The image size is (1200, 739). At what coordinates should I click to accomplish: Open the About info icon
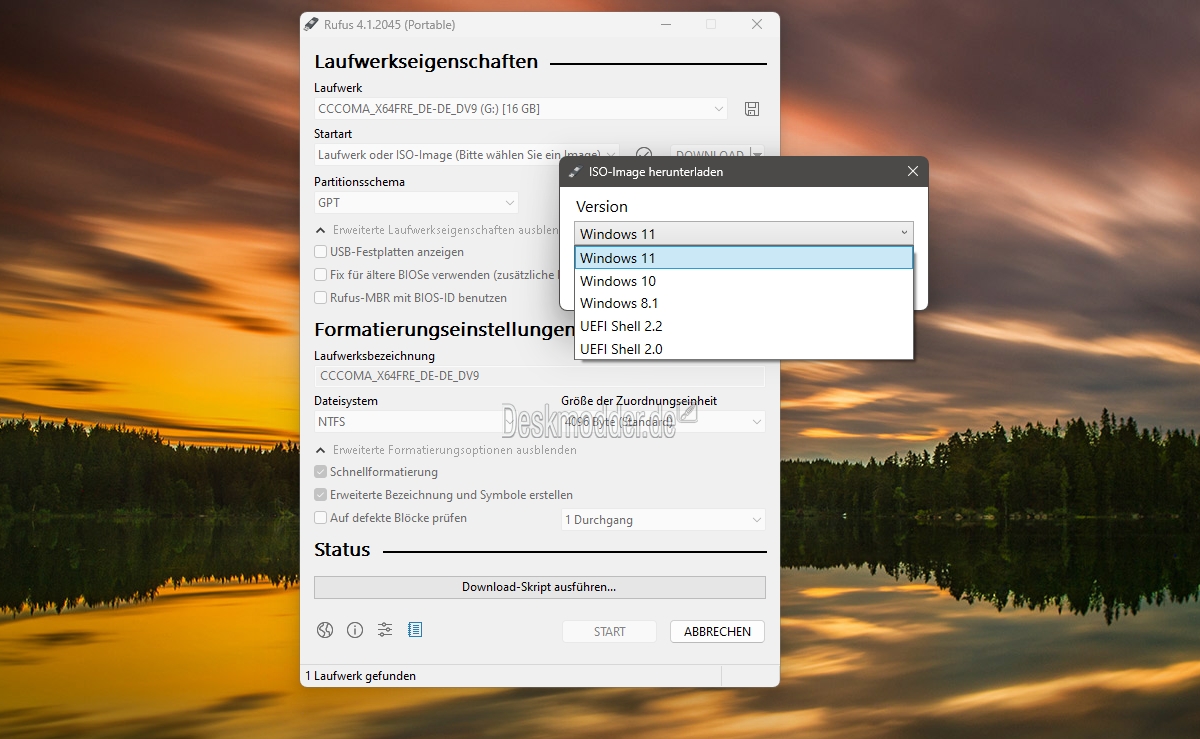click(355, 630)
